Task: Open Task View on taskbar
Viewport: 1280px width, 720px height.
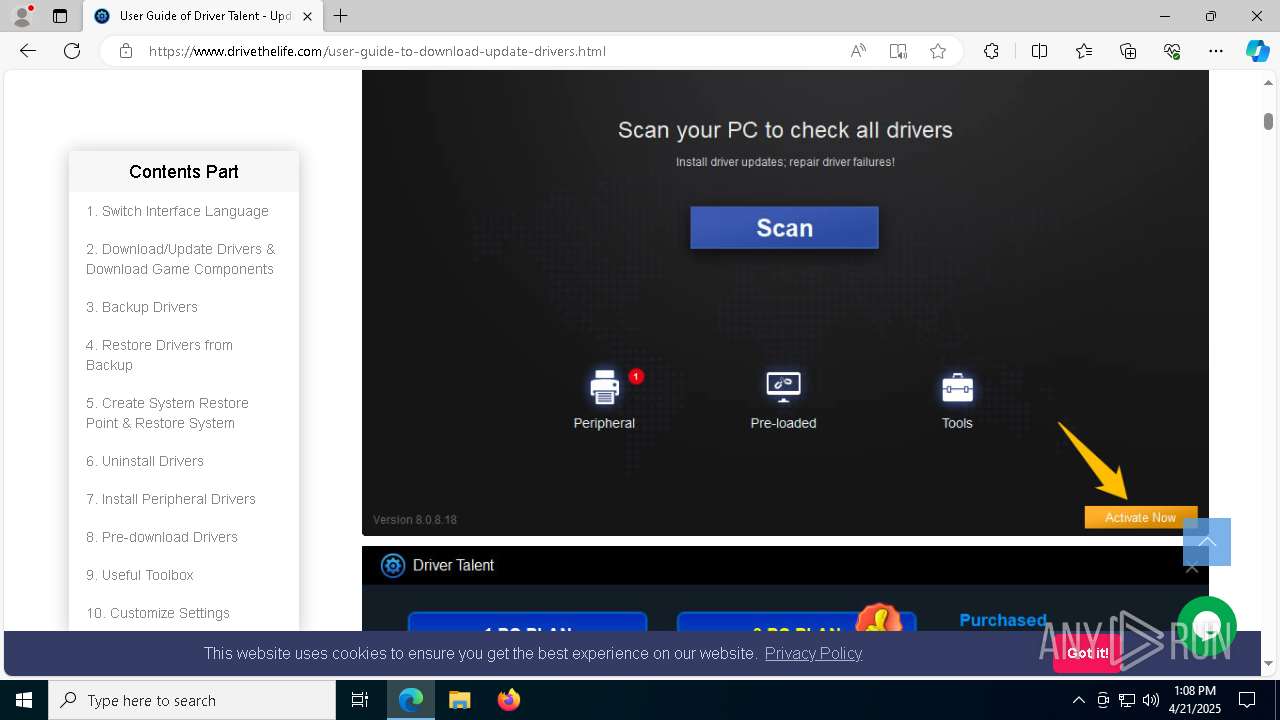Action: [x=360, y=700]
